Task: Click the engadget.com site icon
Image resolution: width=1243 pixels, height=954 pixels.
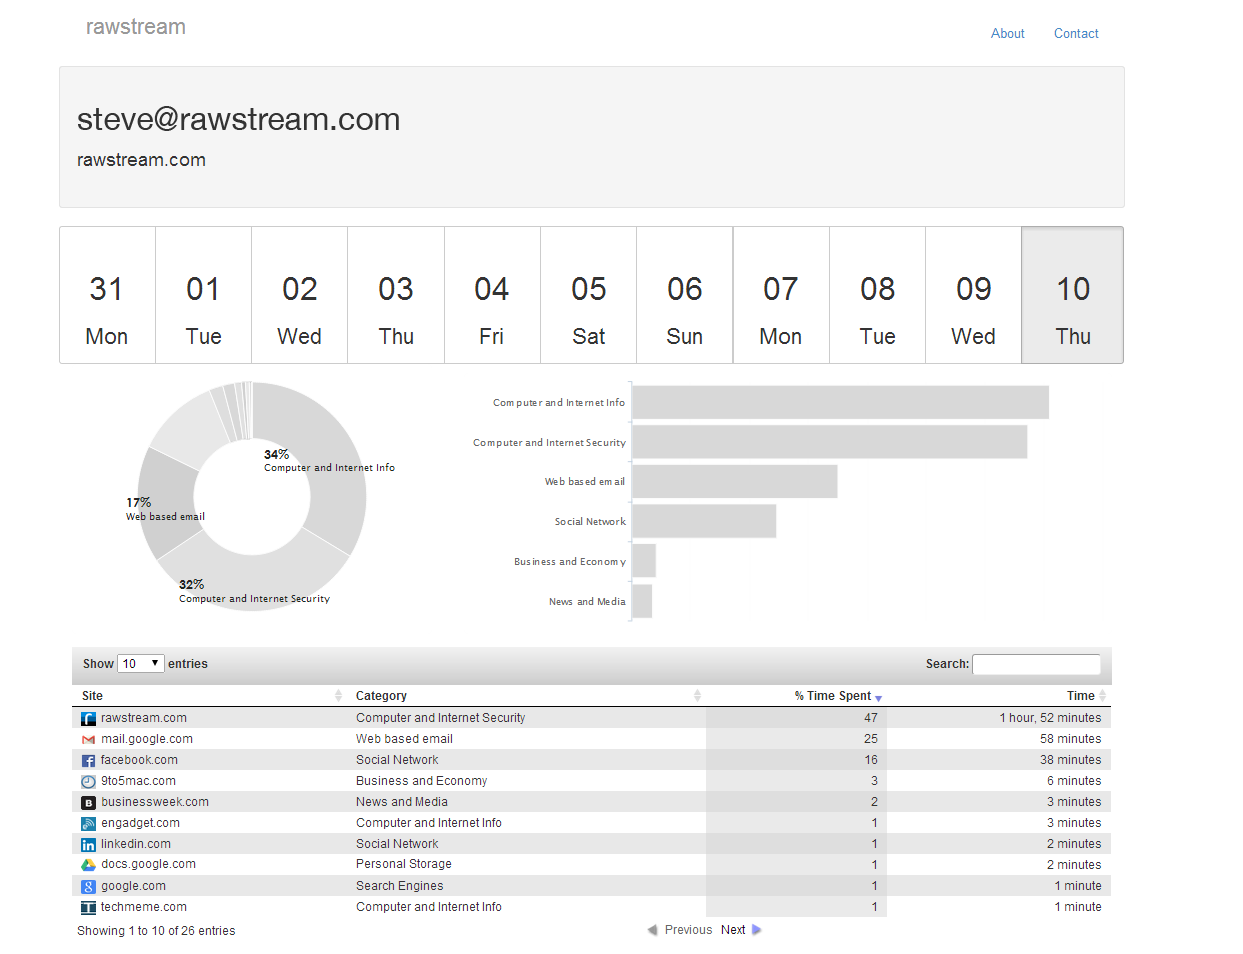Action: tap(88, 822)
